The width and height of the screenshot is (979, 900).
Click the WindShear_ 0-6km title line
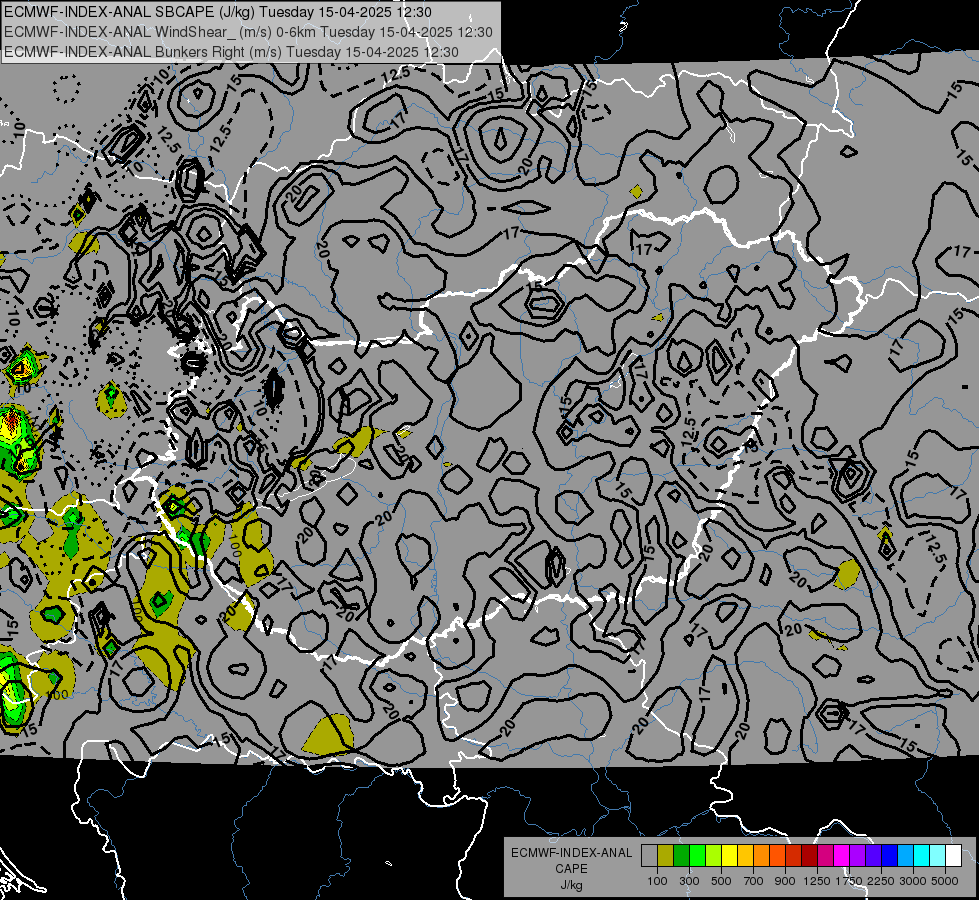[248, 32]
